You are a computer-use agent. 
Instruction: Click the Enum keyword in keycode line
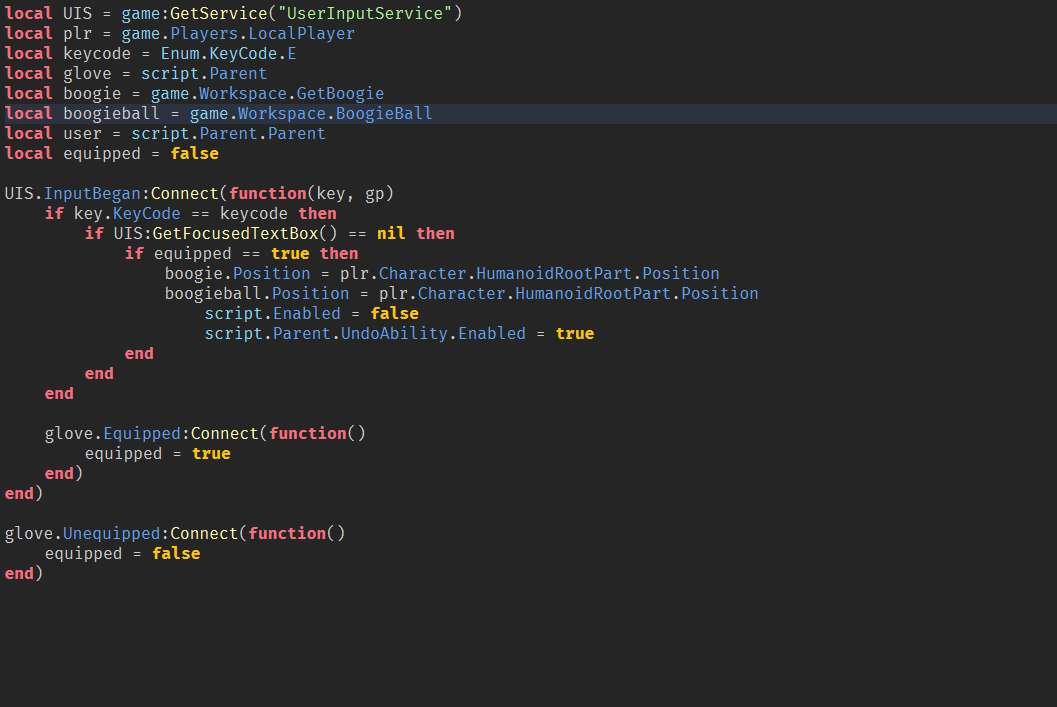pos(180,54)
